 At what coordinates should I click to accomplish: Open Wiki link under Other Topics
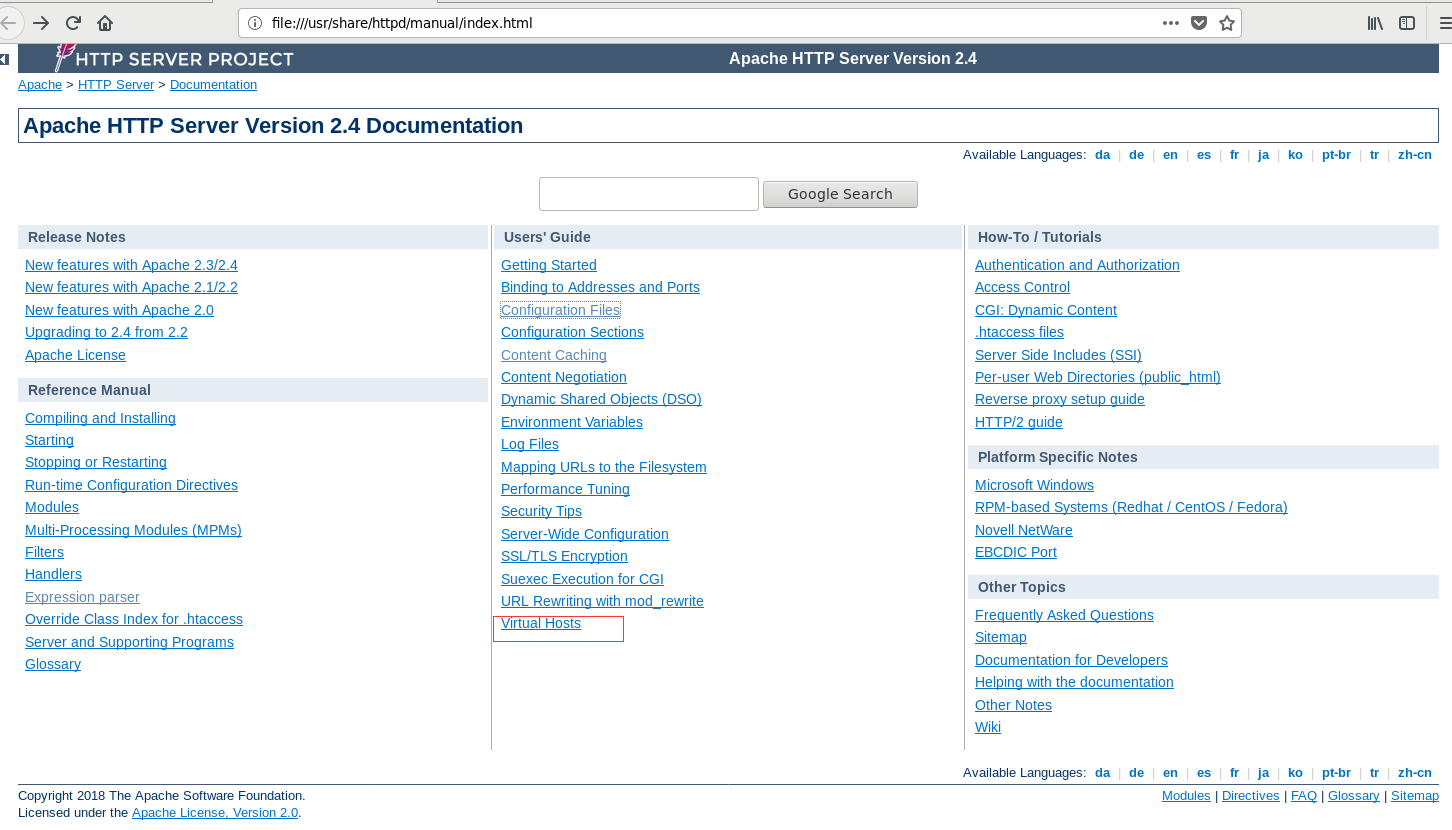click(988, 727)
